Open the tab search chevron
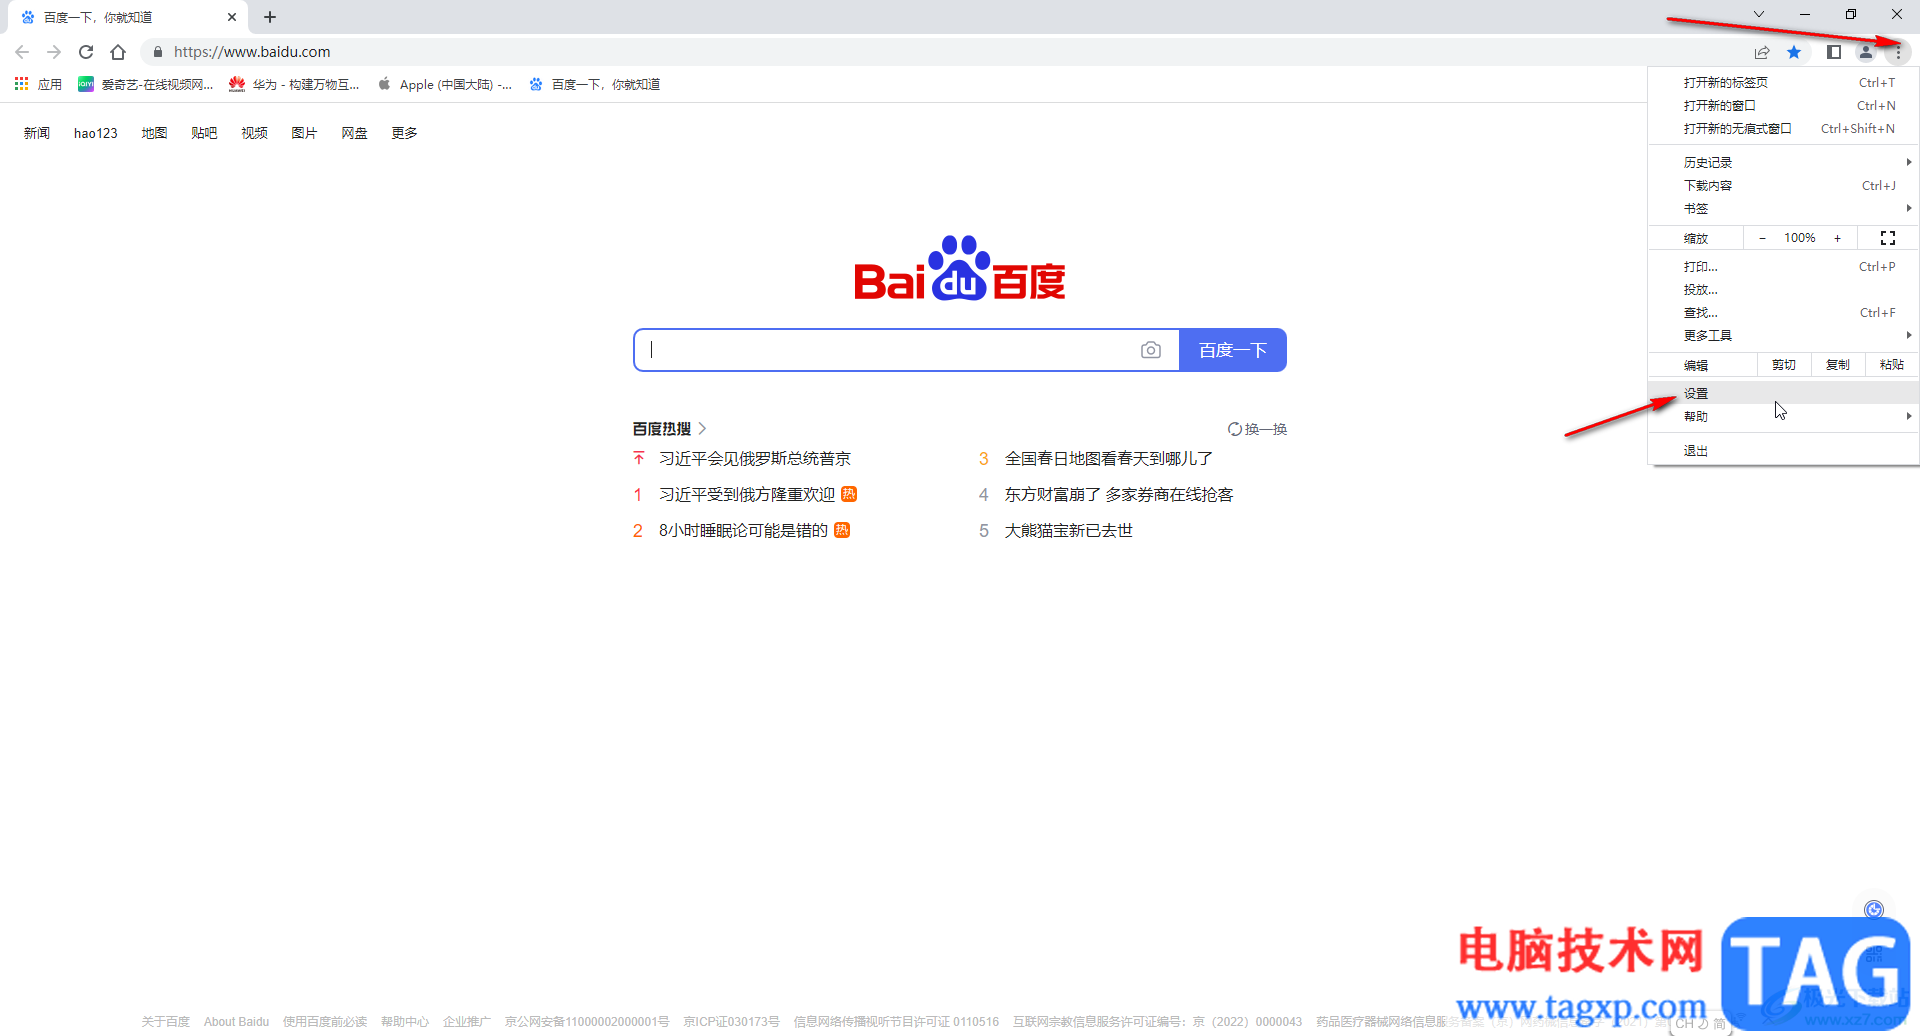 pyautogui.click(x=1759, y=14)
